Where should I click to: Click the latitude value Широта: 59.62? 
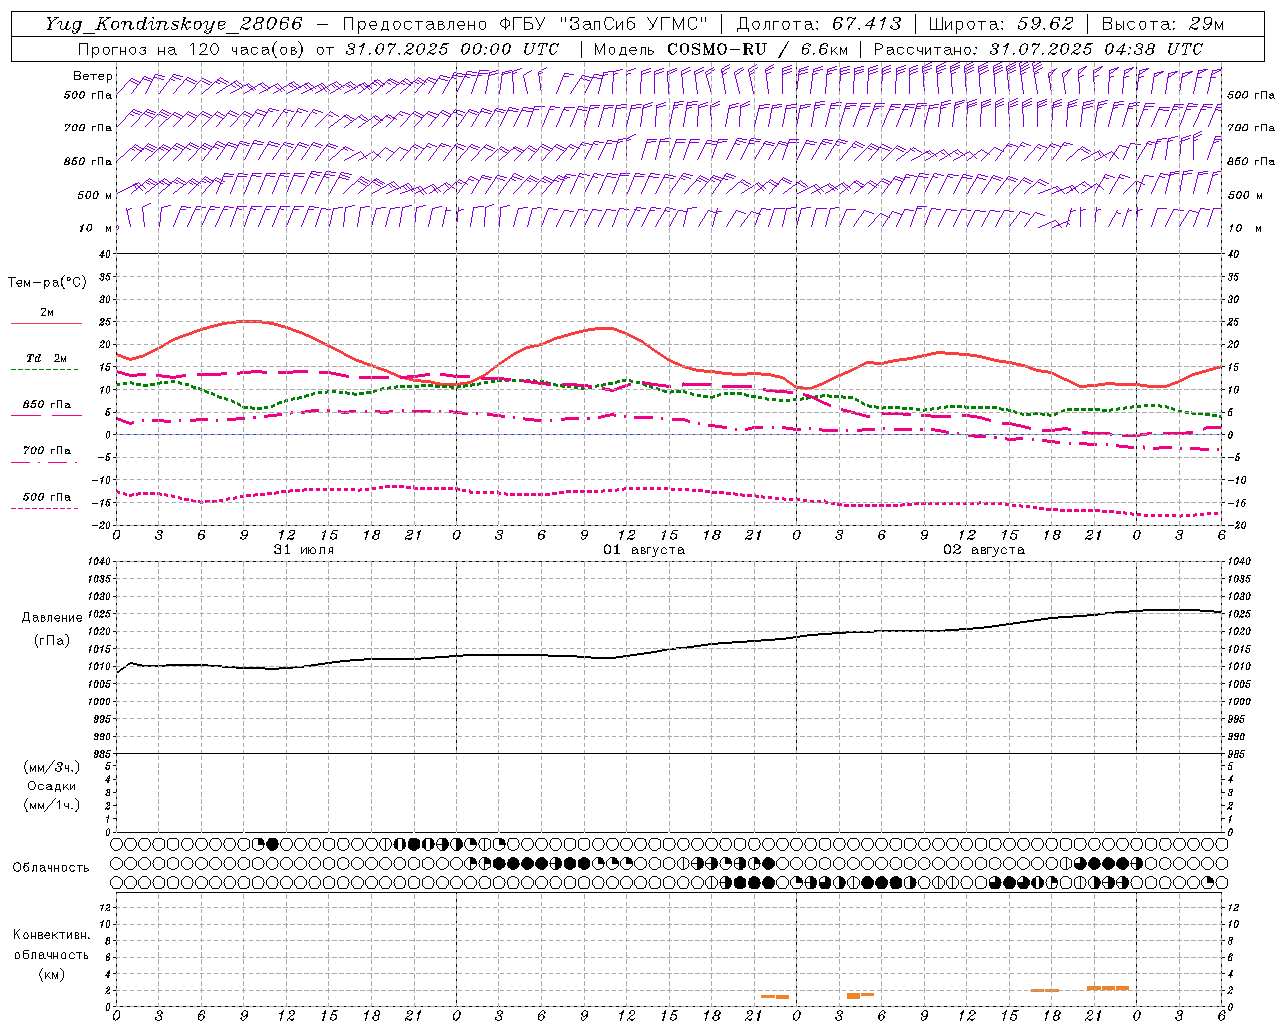pos(1001,24)
